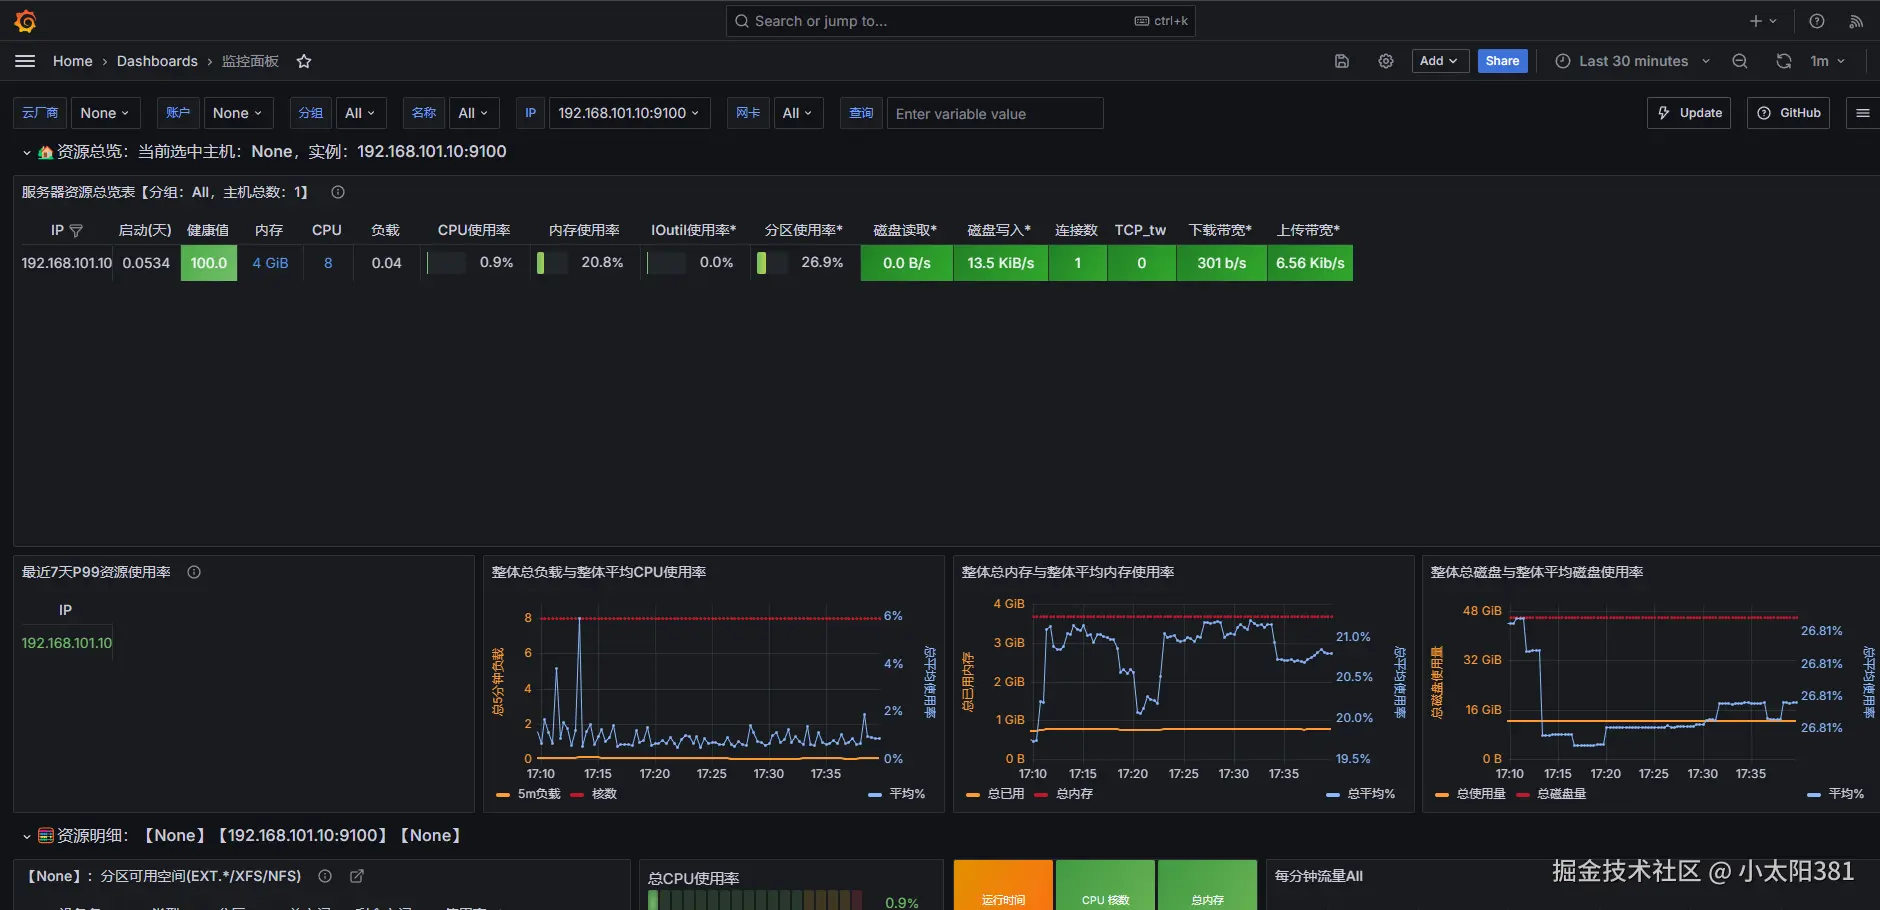Open the help menu icon

pyautogui.click(x=1817, y=21)
